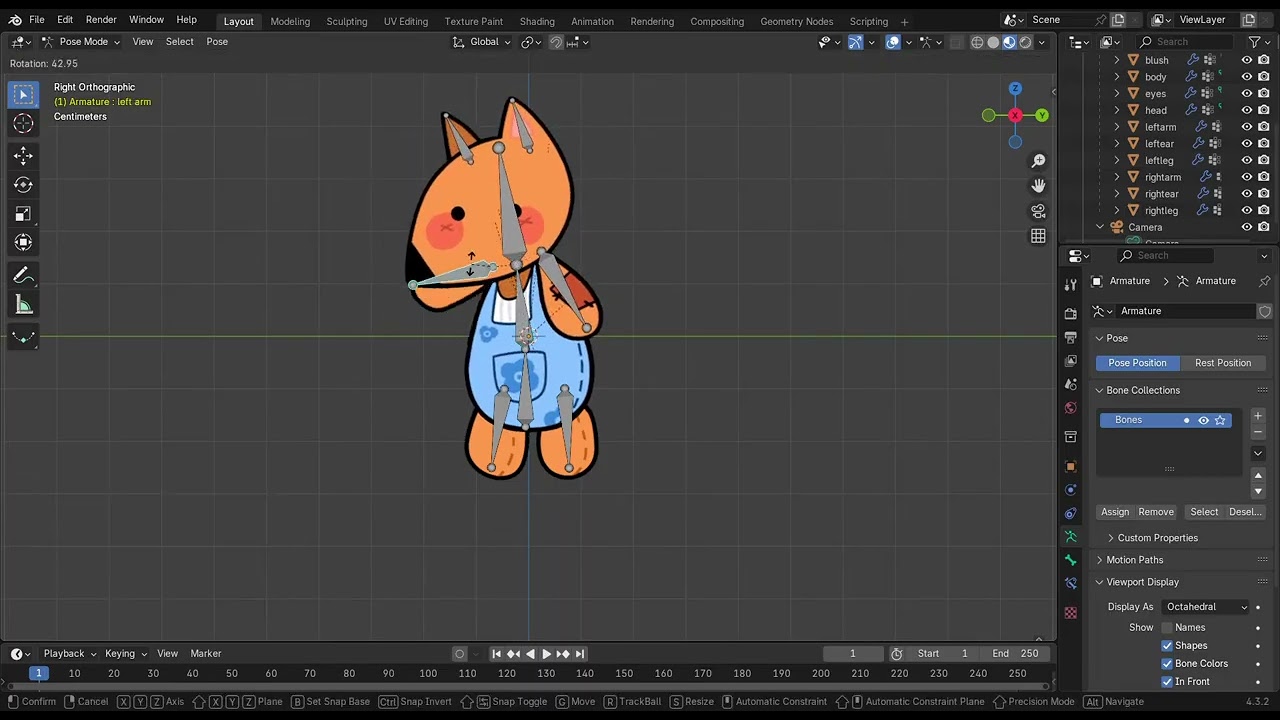
Task: Pick the Rotate tool in toolbar
Action: [23, 185]
